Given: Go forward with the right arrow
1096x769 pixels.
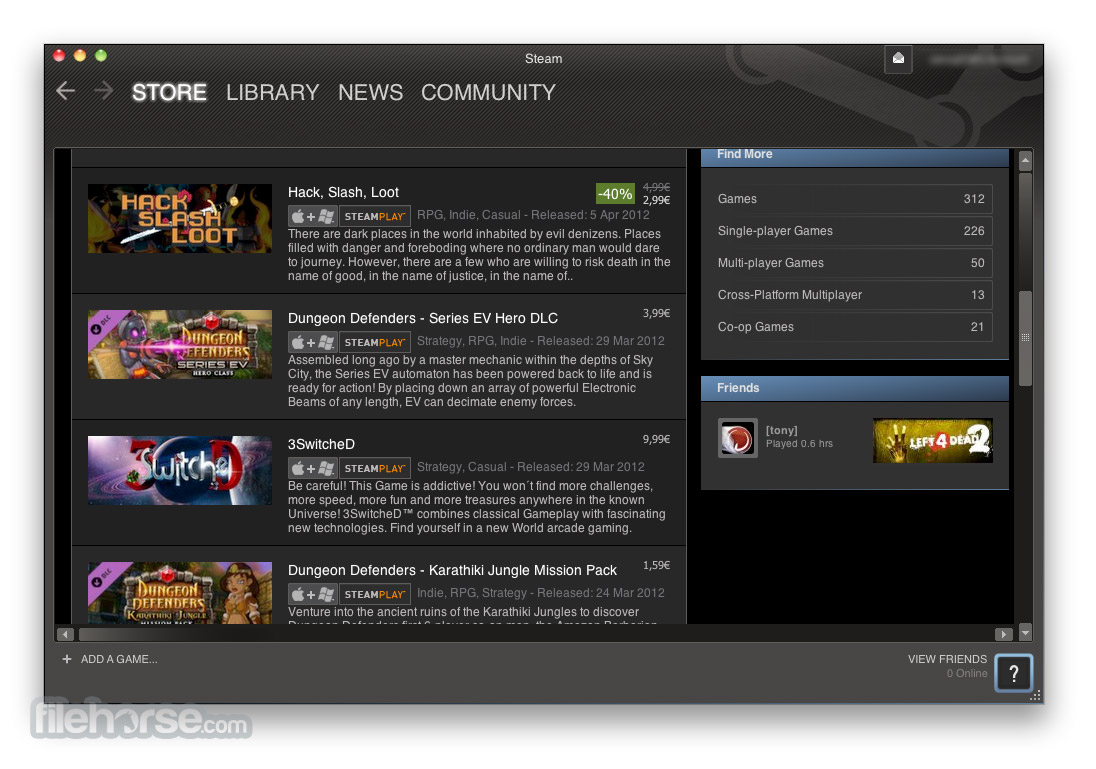Looking at the screenshot, I should click(x=103, y=91).
